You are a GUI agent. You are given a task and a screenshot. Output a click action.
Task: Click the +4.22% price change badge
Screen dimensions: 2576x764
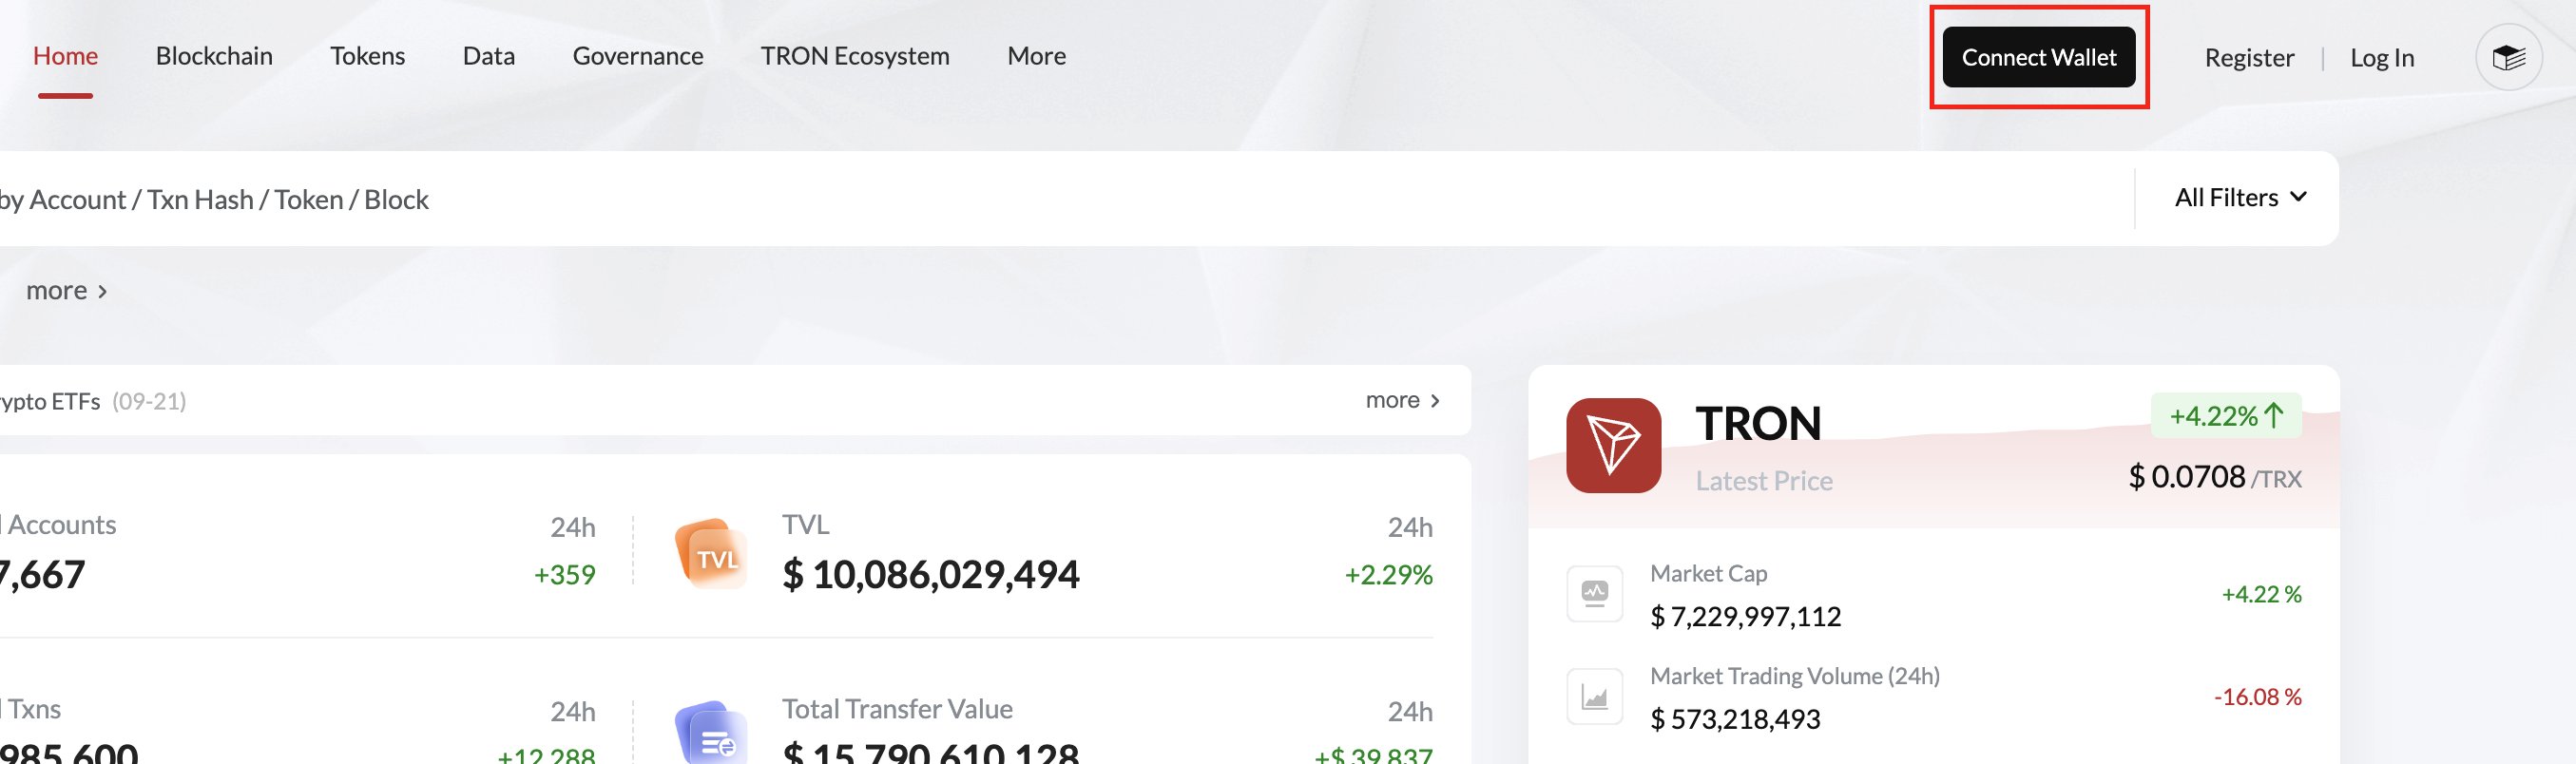click(2225, 415)
